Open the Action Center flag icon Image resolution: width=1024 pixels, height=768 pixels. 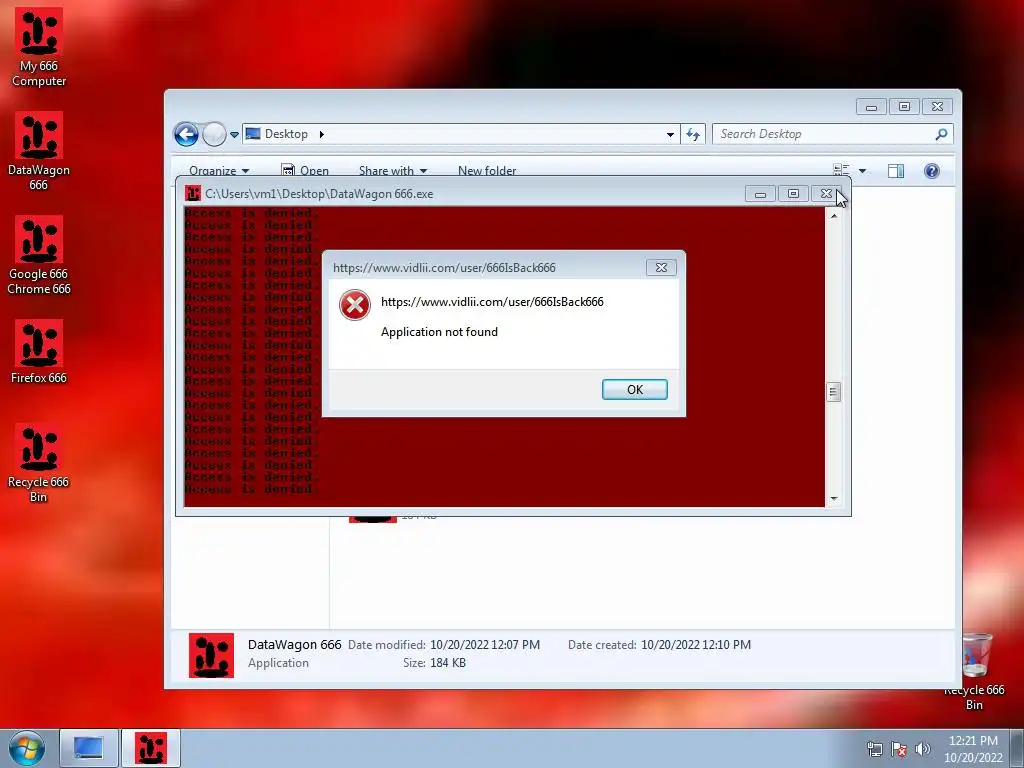pos(899,749)
